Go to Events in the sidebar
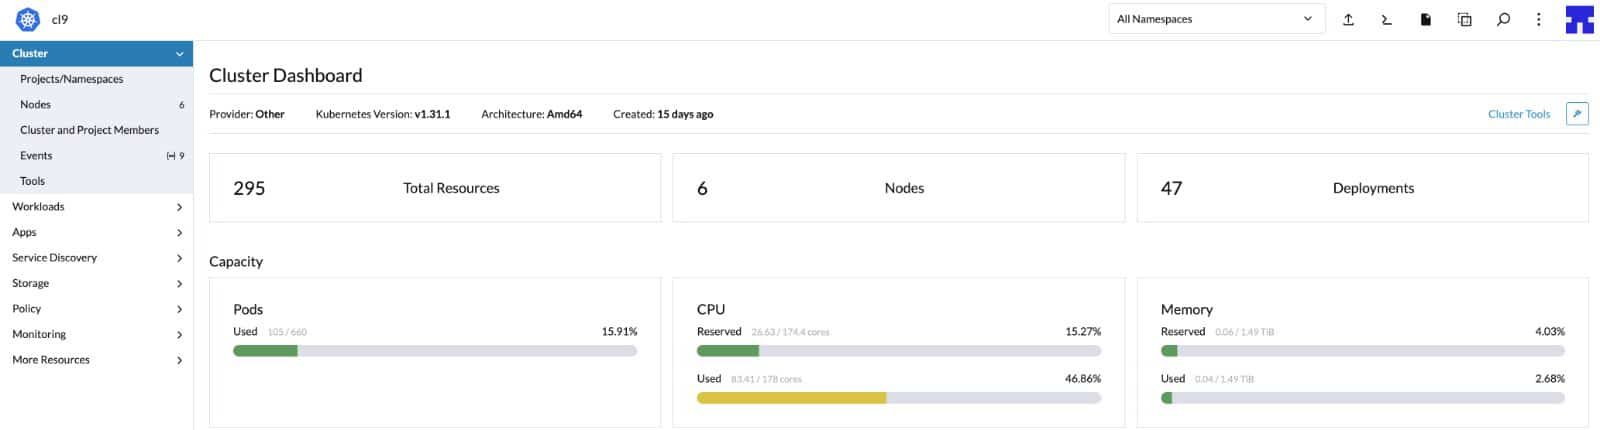The image size is (1600, 430). click(x=36, y=156)
